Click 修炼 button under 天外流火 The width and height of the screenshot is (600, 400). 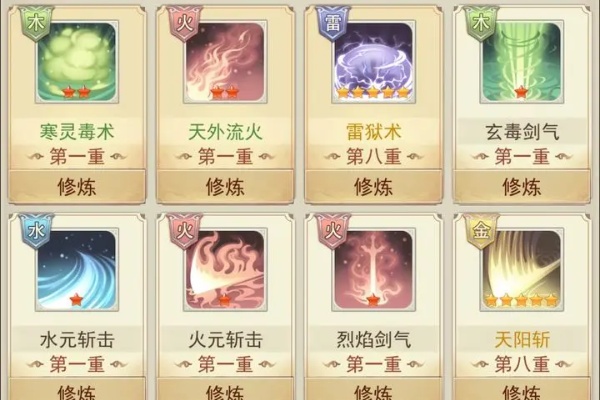pos(225,187)
